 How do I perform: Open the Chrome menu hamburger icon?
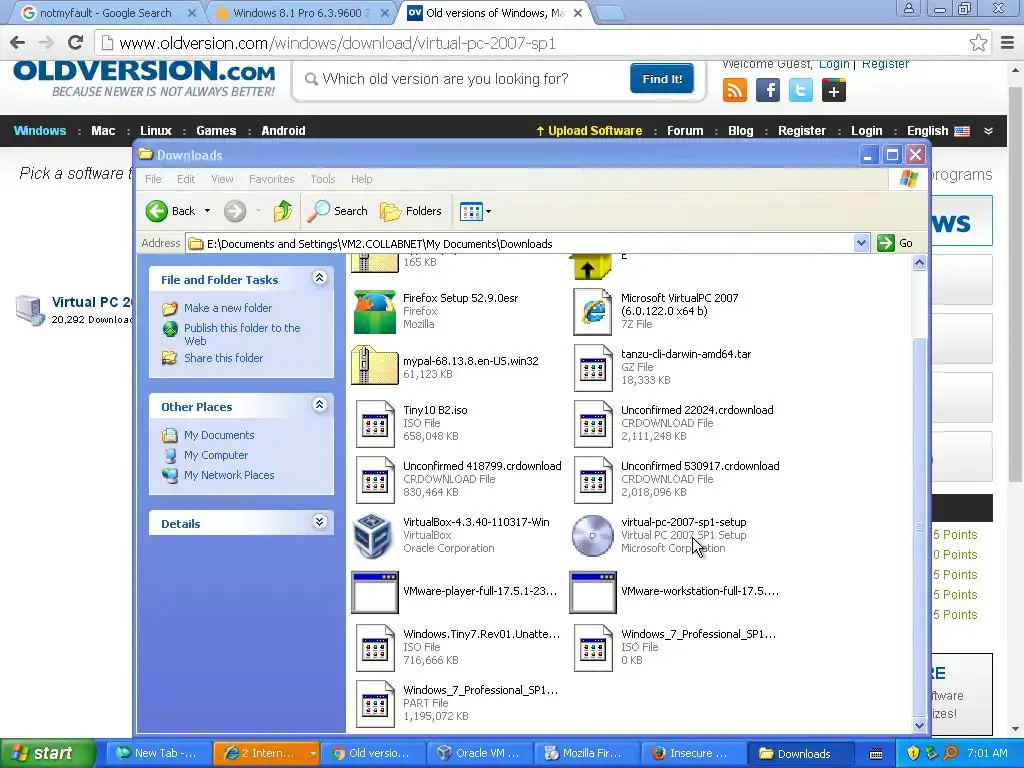pos(1008,43)
